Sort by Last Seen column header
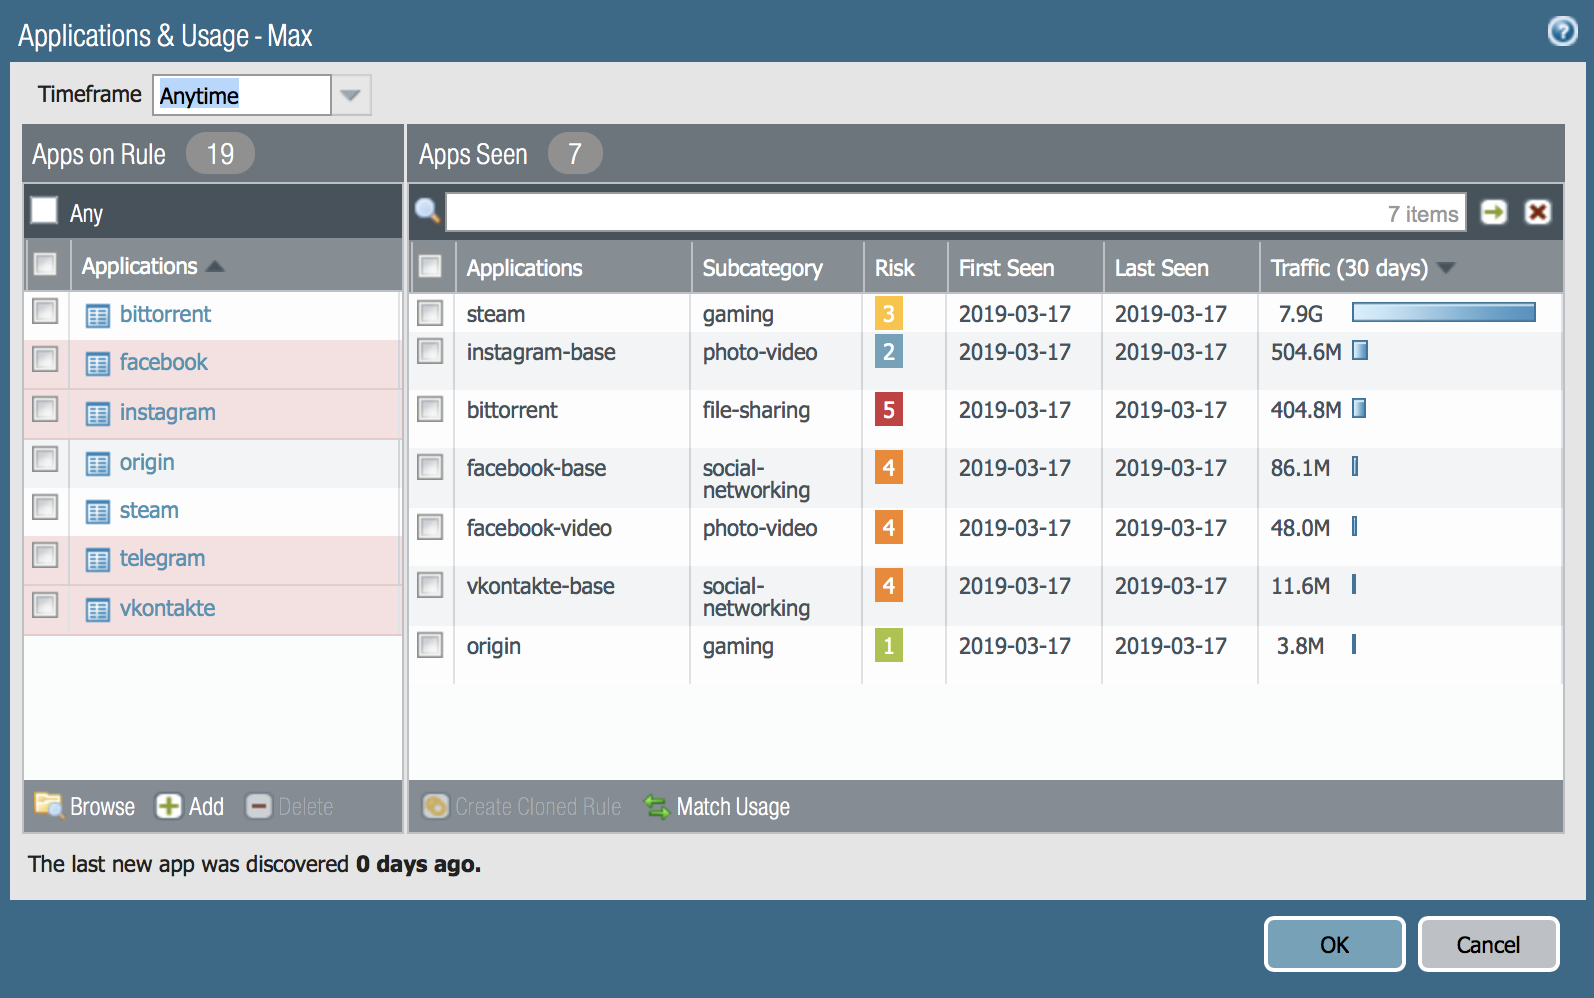1594x998 pixels. pyautogui.click(x=1181, y=268)
